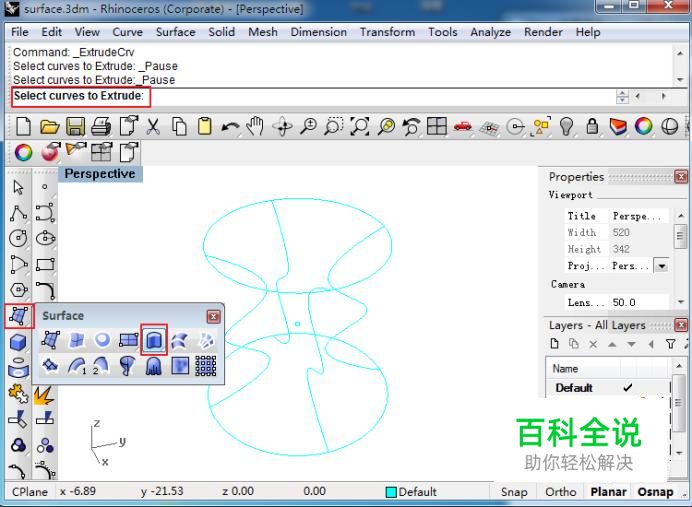Select the Rotate view tool
This screenshot has width=692, height=507.
tap(282, 127)
